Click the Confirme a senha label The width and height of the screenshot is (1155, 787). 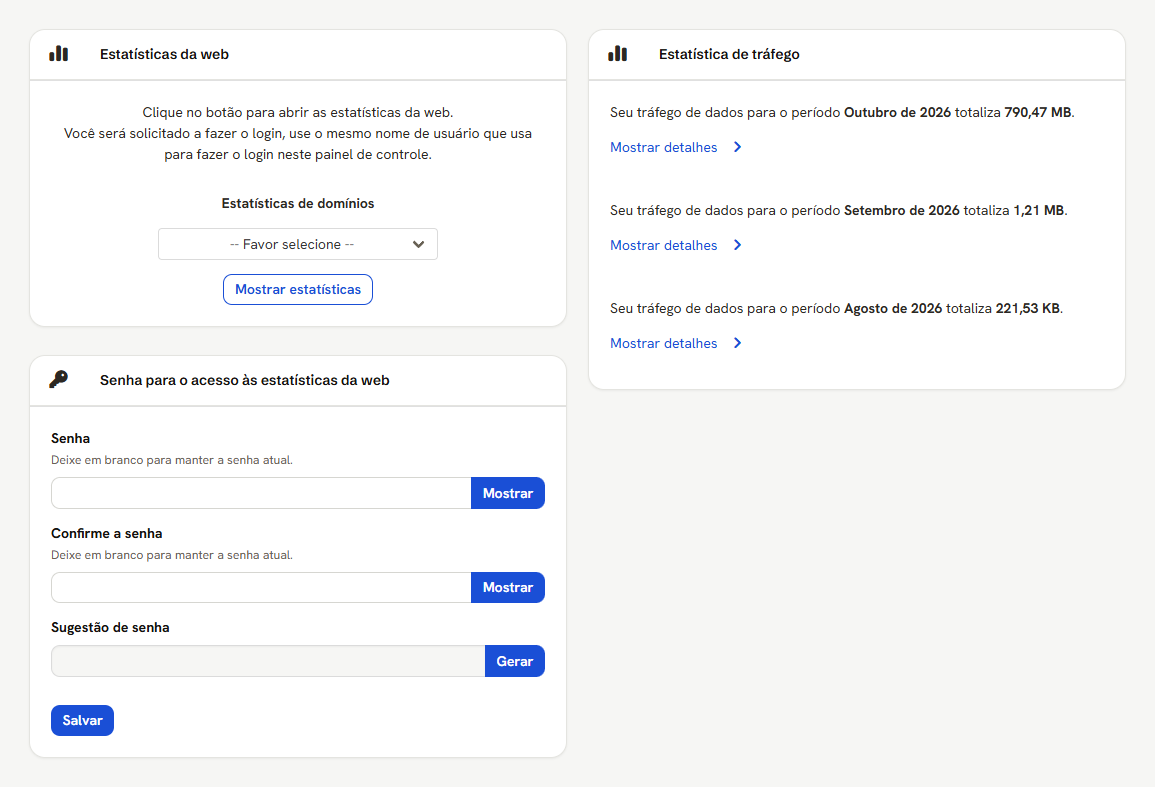click(x=107, y=533)
